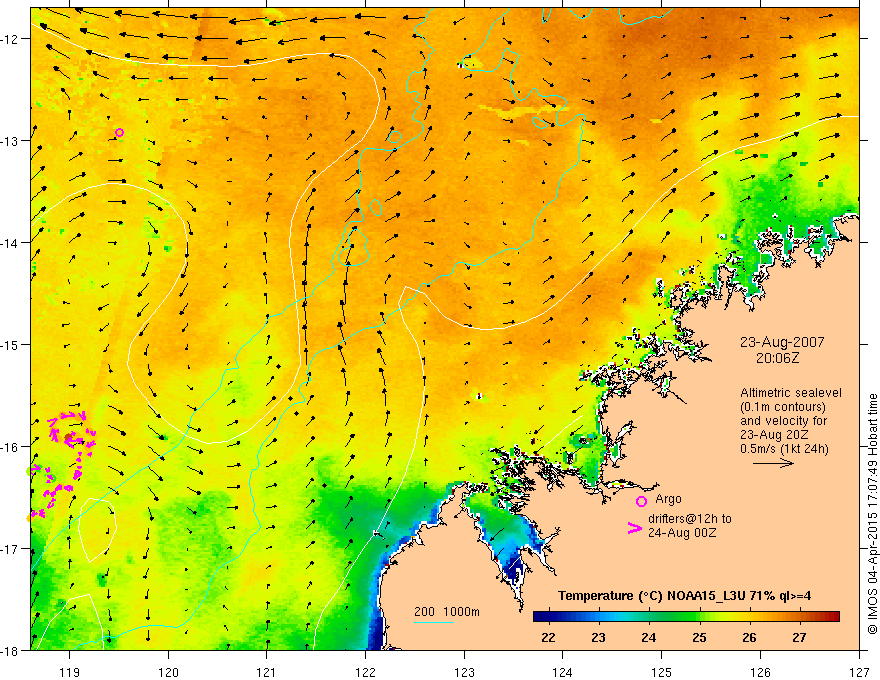
Task: Click the '23-Aug-2007' date text
Action: tap(782, 342)
